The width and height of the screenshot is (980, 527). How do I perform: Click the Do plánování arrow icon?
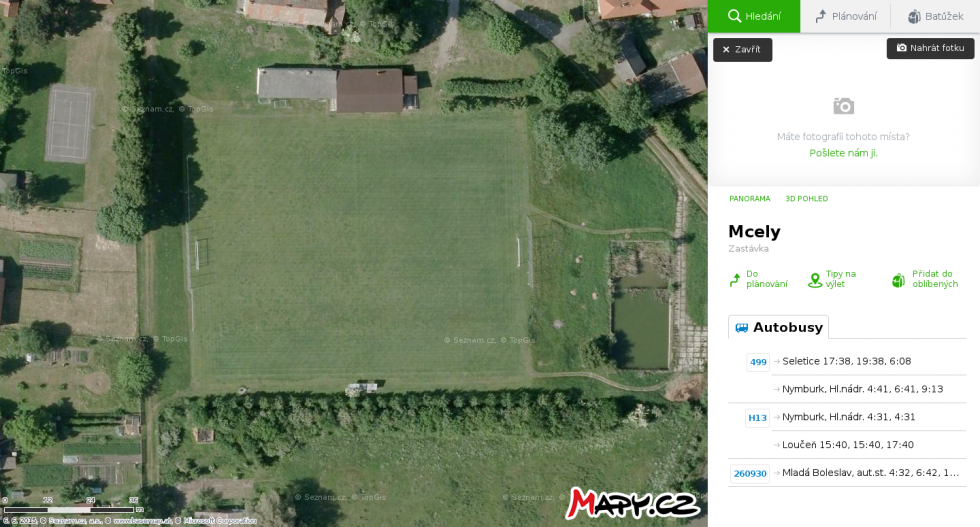click(735, 279)
